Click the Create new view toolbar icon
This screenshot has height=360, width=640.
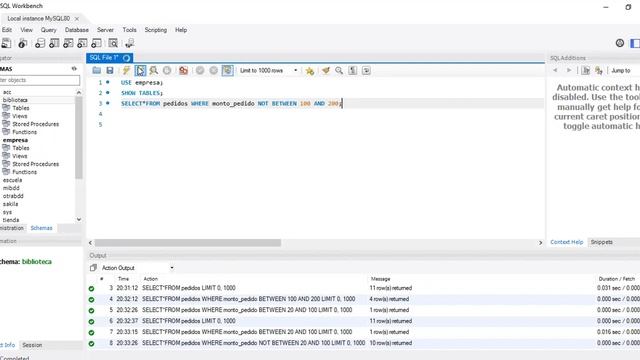(x=68, y=43)
